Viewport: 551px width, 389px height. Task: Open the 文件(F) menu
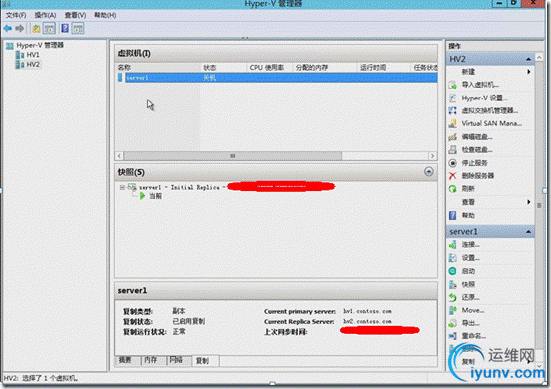[x=16, y=15]
